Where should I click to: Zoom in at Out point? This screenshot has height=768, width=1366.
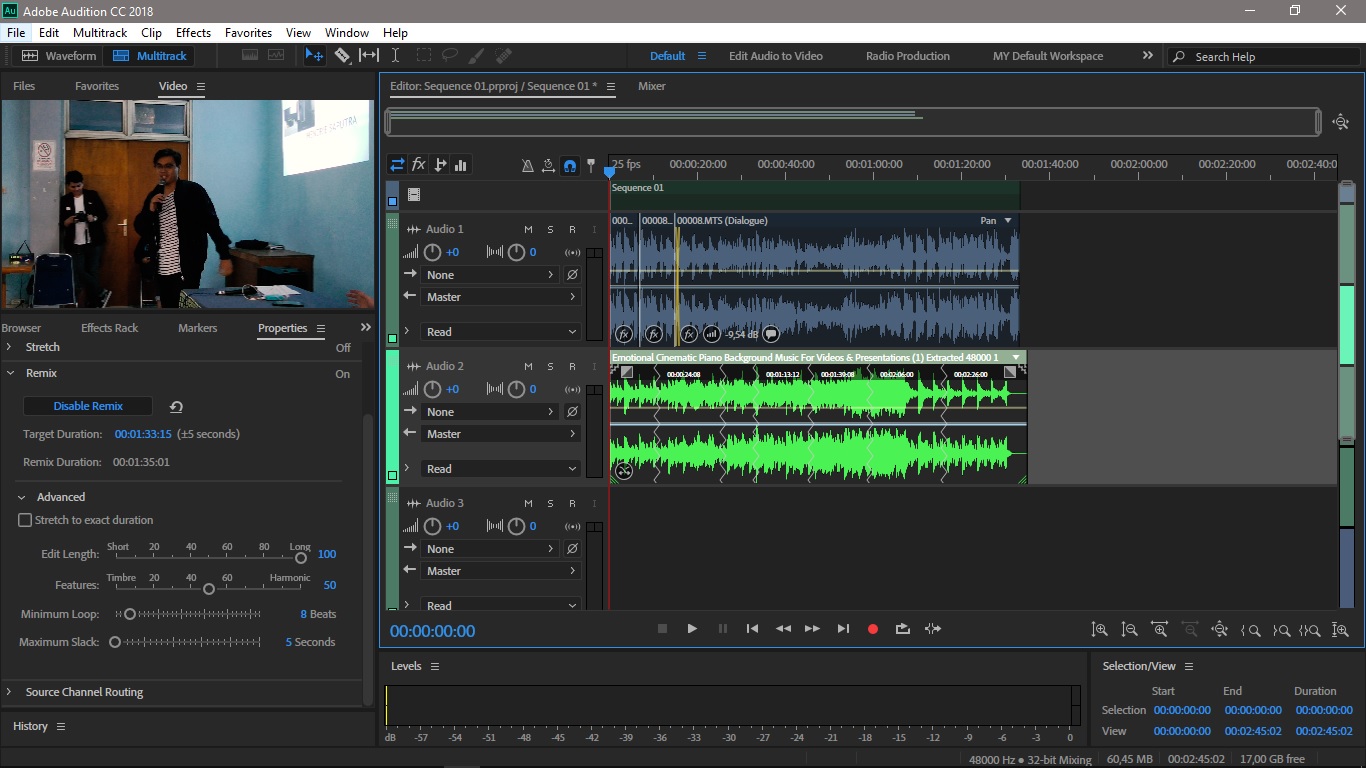(1281, 630)
